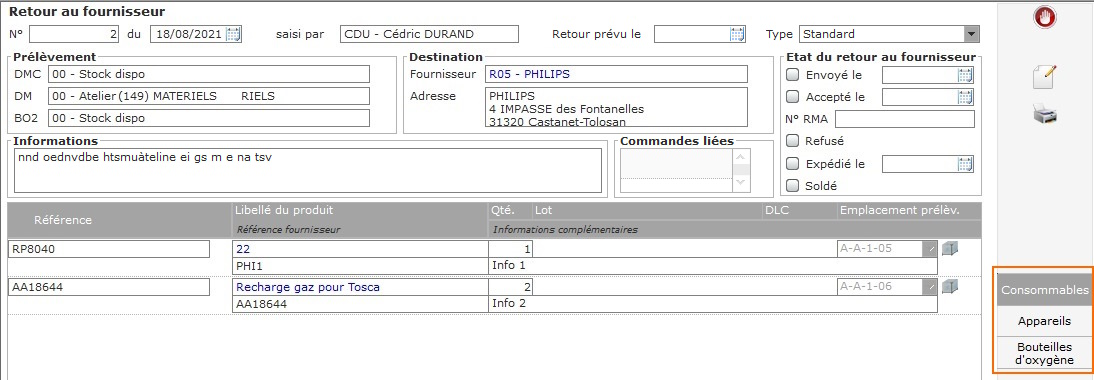The image size is (1094, 380).
Task: Switch to the Appareils tab
Action: tap(1044, 321)
